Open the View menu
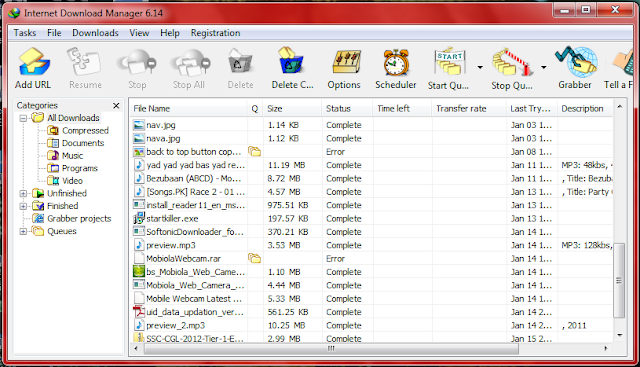This screenshot has height=367, width=640. coord(139,33)
